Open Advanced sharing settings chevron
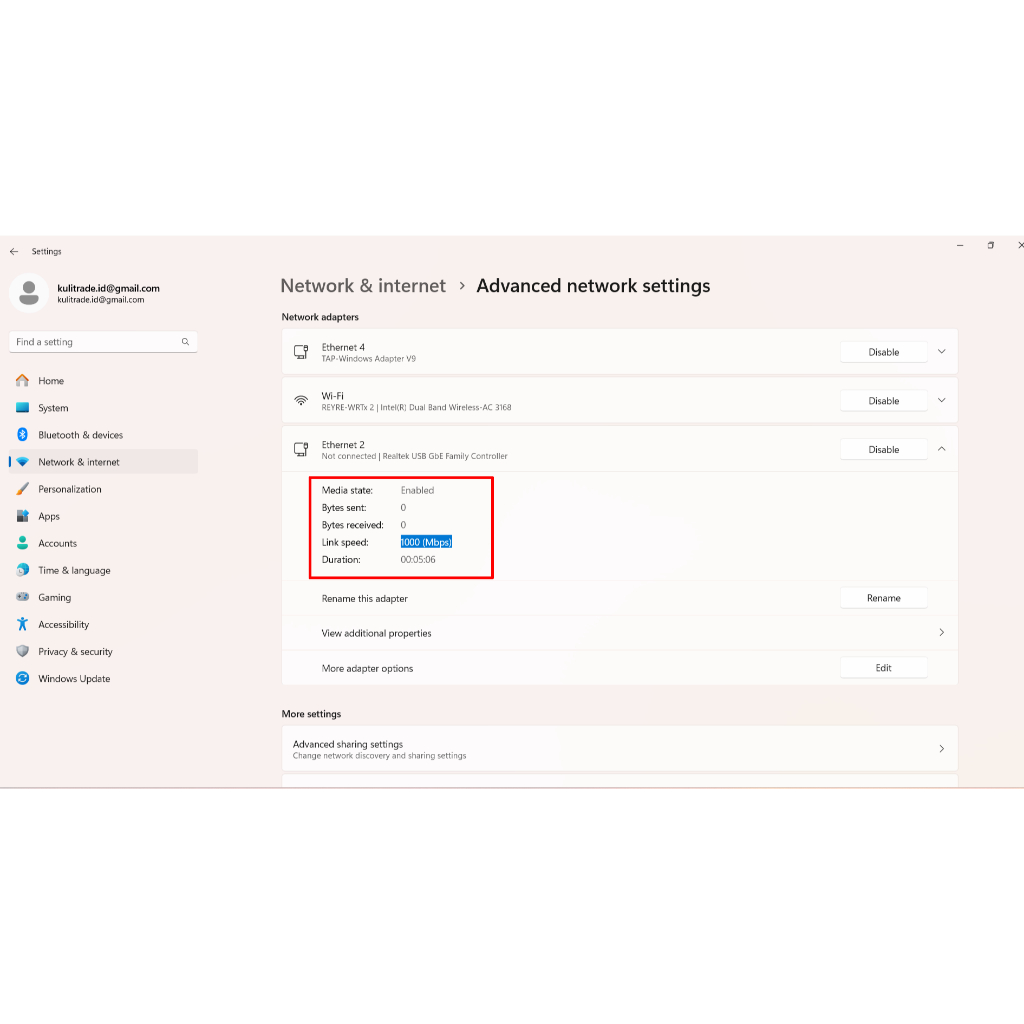Viewport: 1024px width, 1024px height. click(x=942, y=748)
